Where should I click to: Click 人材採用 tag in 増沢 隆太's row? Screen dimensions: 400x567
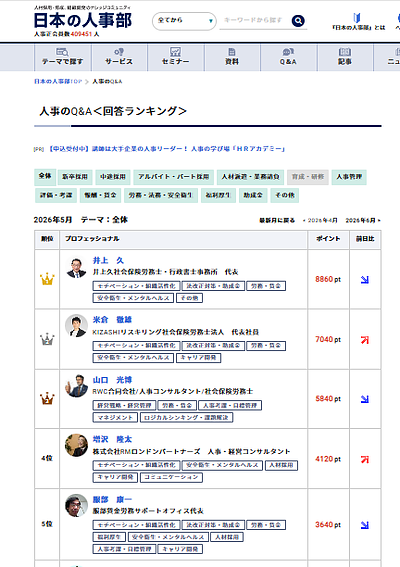(281, 465)
